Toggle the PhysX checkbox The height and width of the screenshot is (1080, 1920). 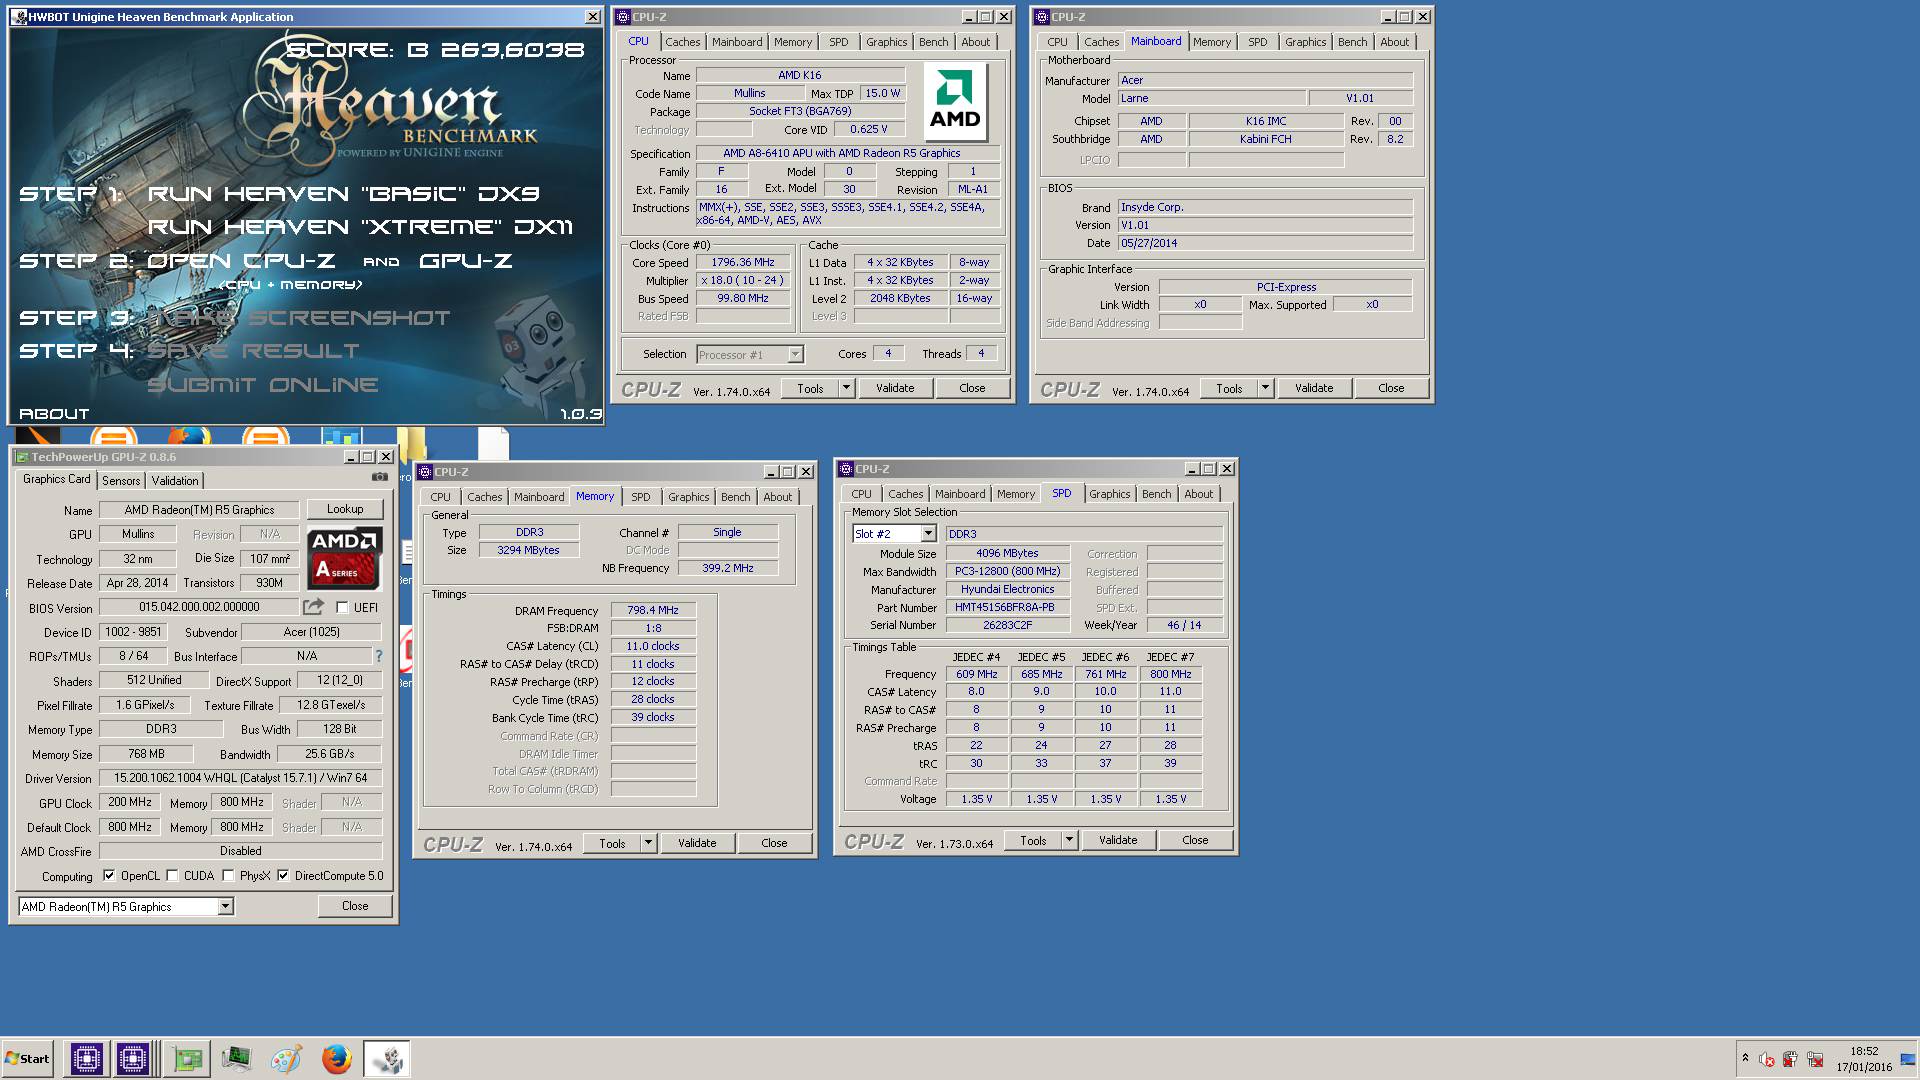click(x=228, y=875)
